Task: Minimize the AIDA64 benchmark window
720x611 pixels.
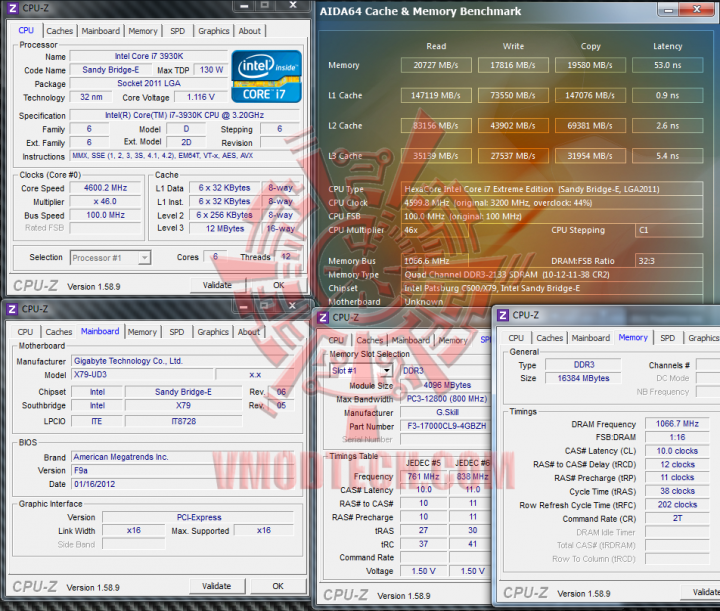Action: point(668,9)
